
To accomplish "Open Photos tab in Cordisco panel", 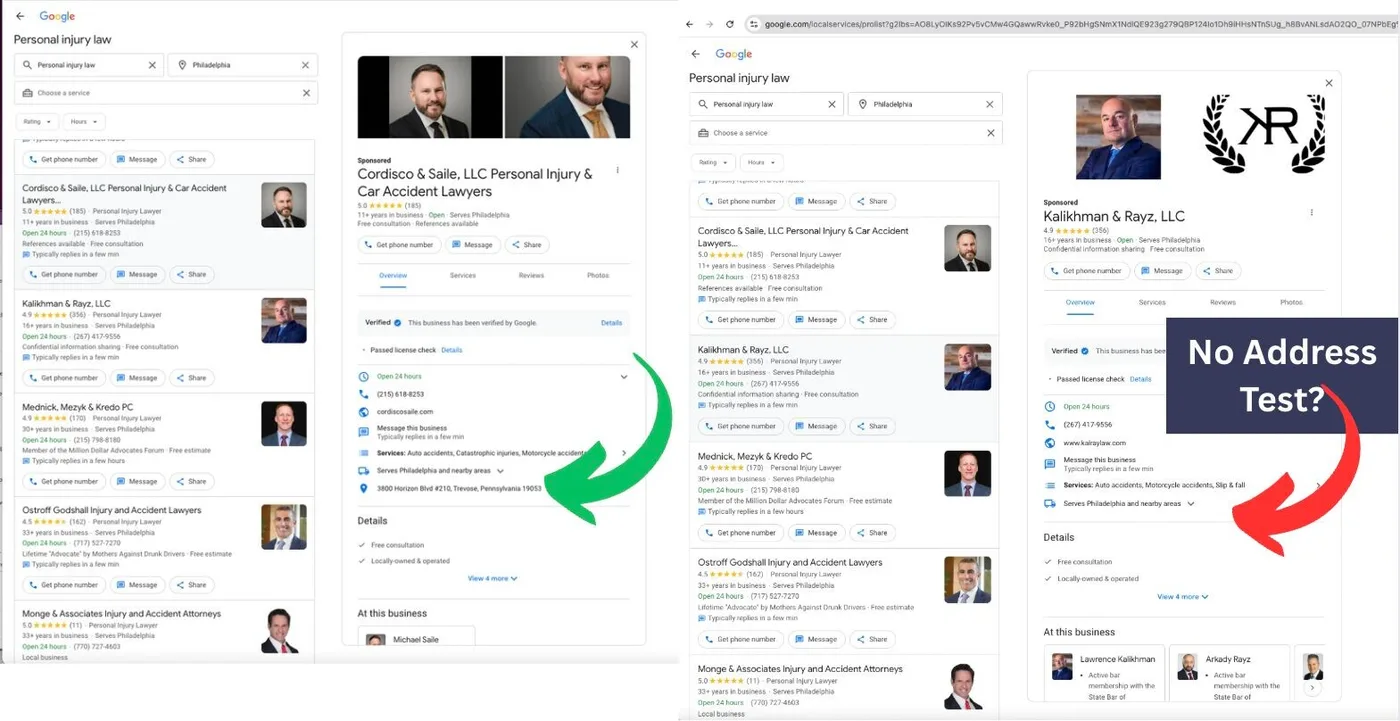I will (x=598, y=275).
